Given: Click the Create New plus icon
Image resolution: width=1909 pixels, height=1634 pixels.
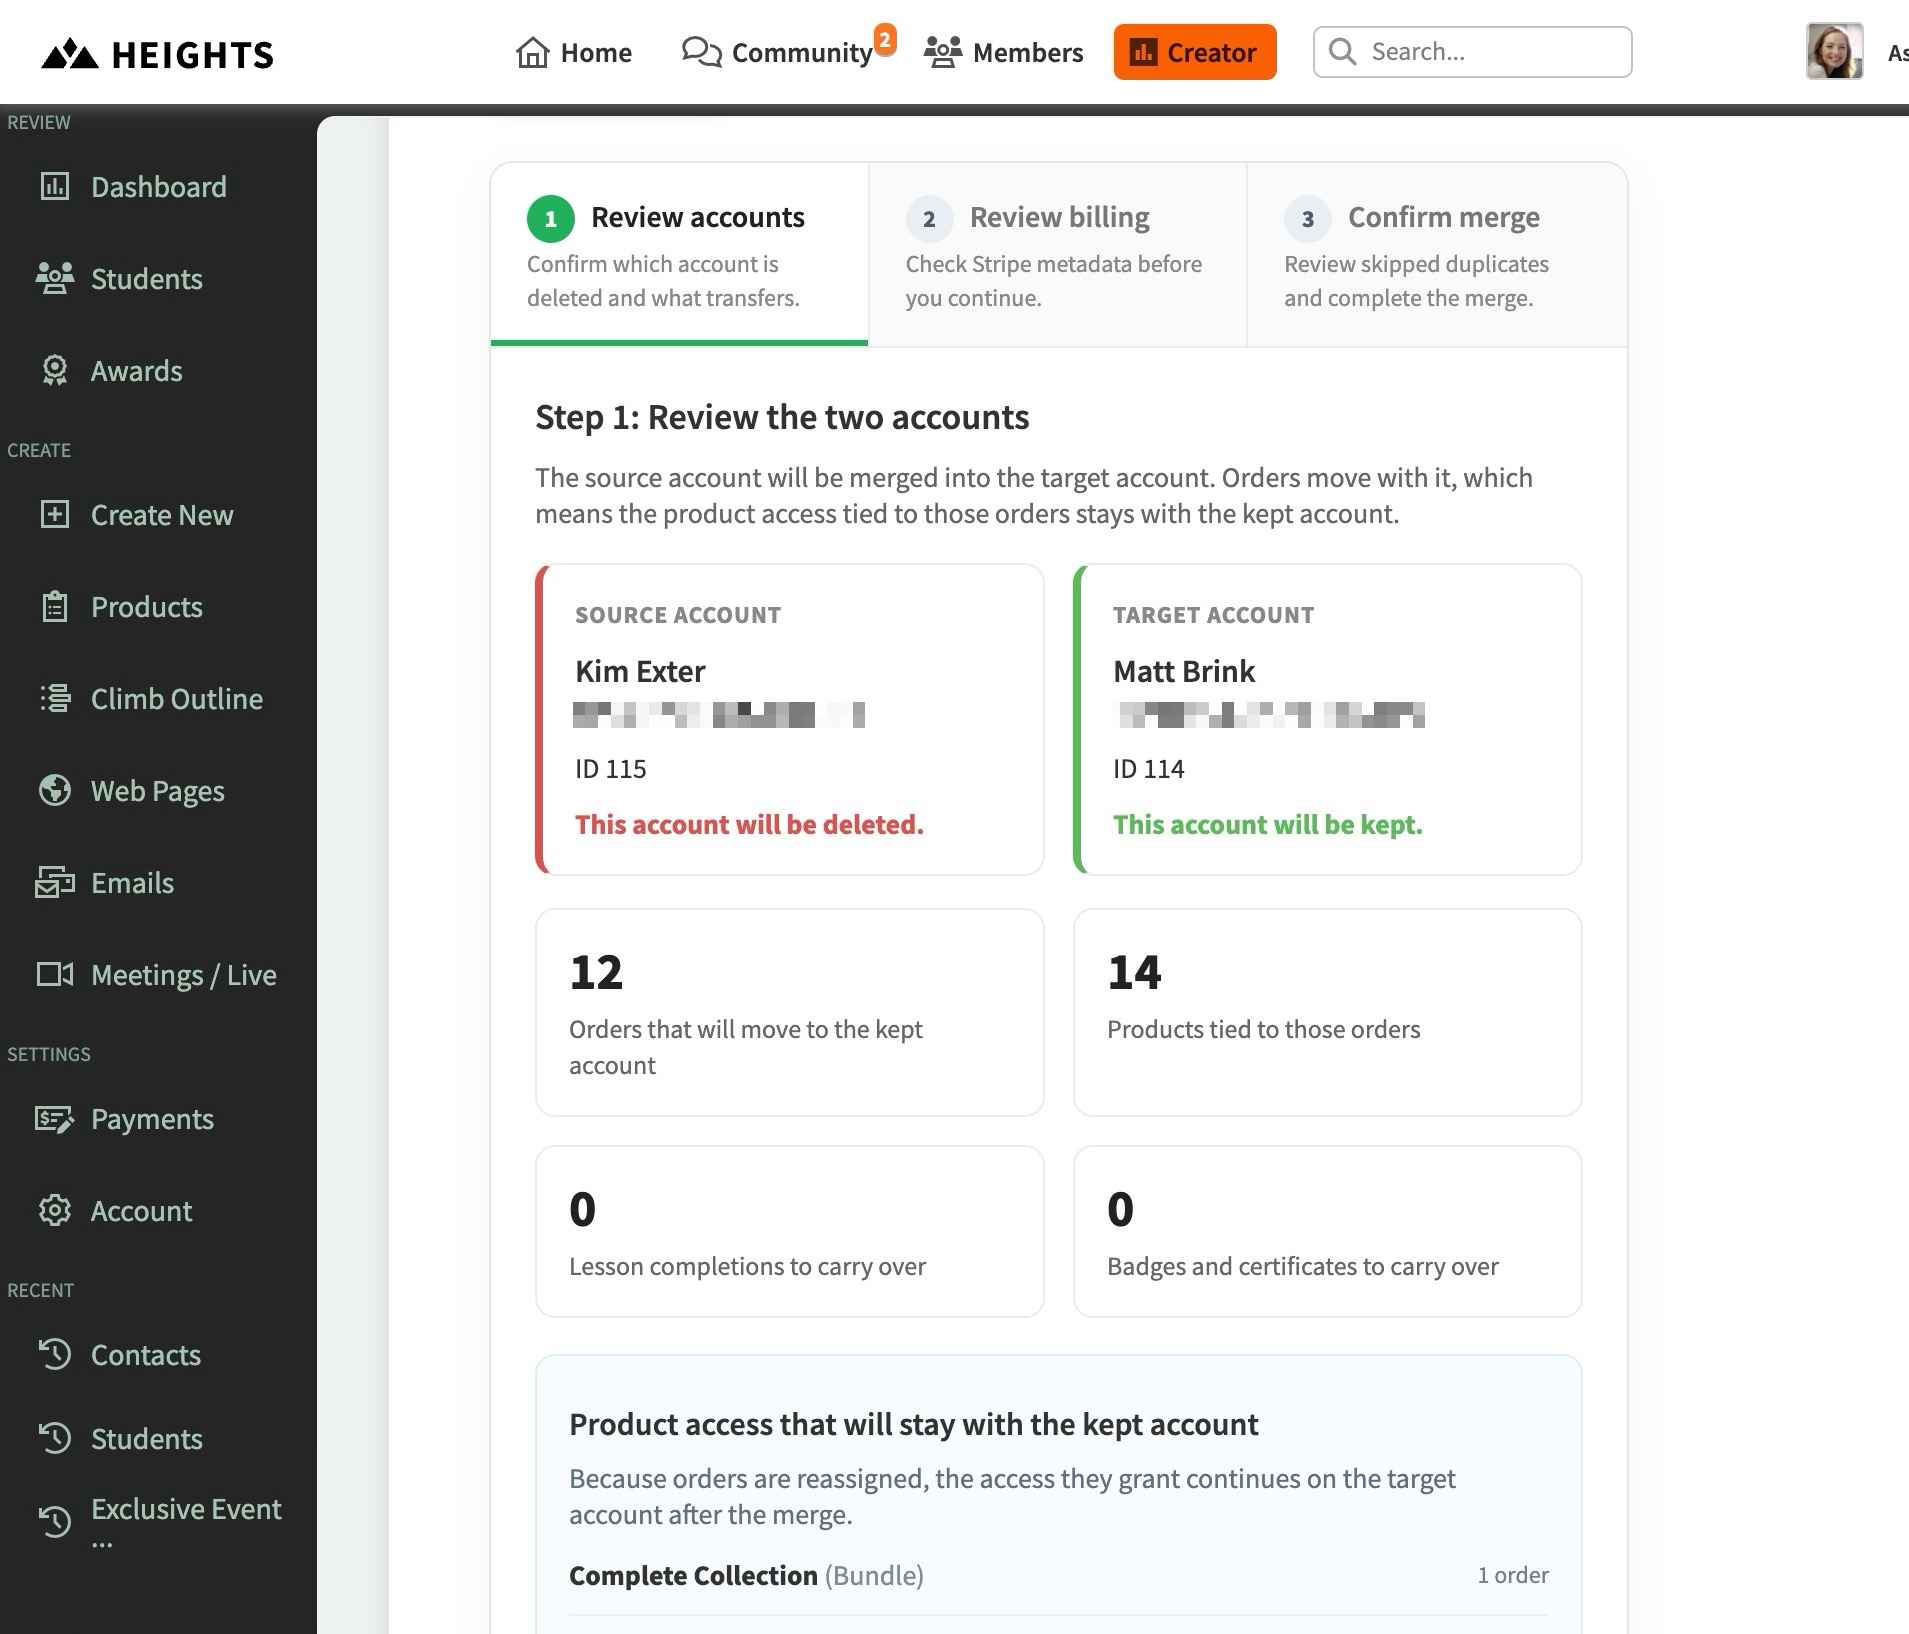Looking at the screenshot, I should pyautogui.click(x=55, y=514).
